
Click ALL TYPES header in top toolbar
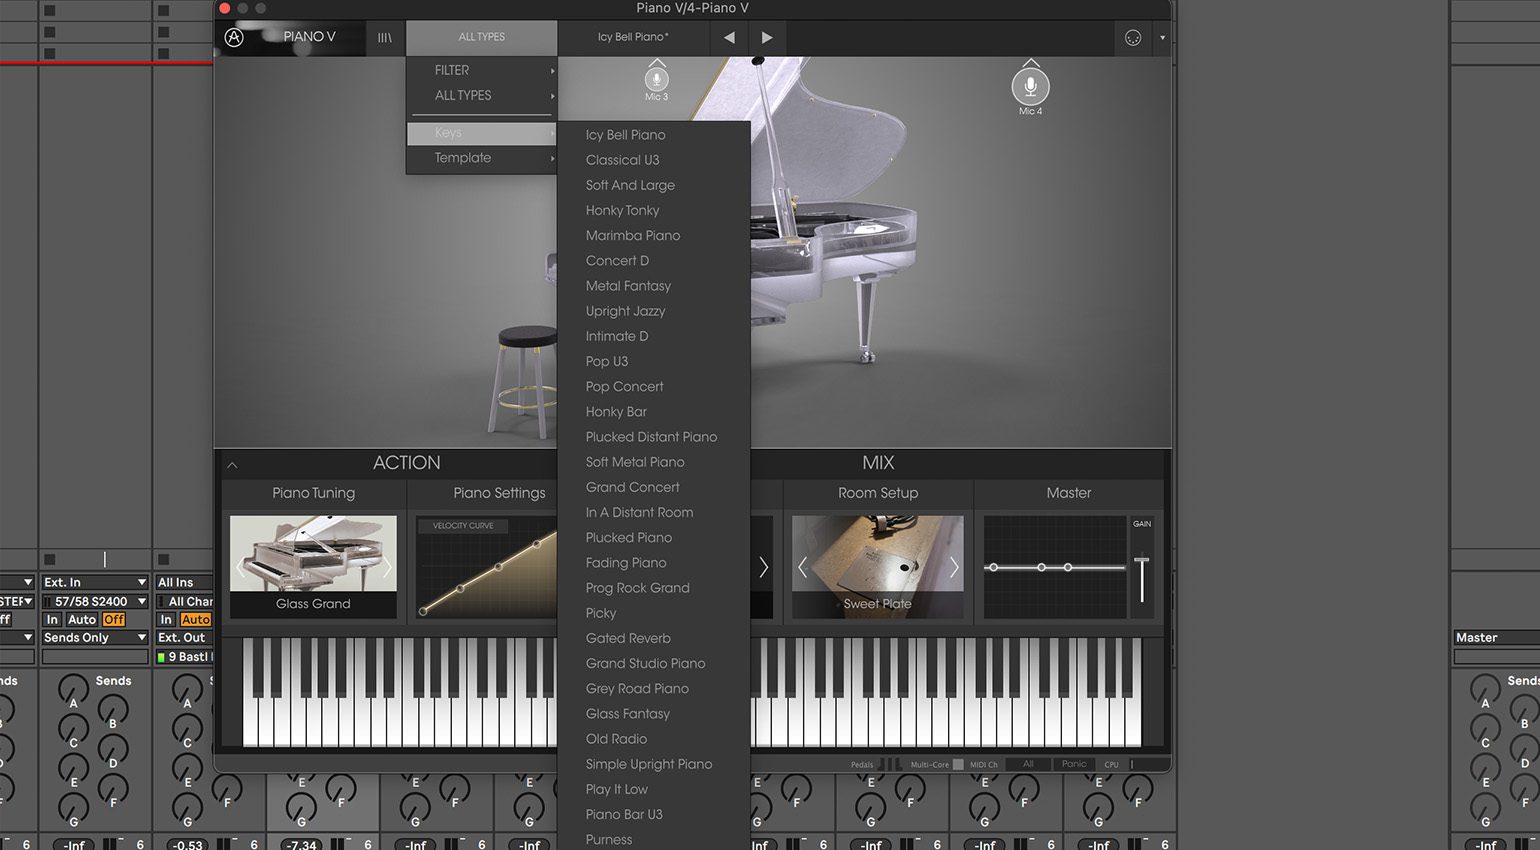click(x=482, y=37)
